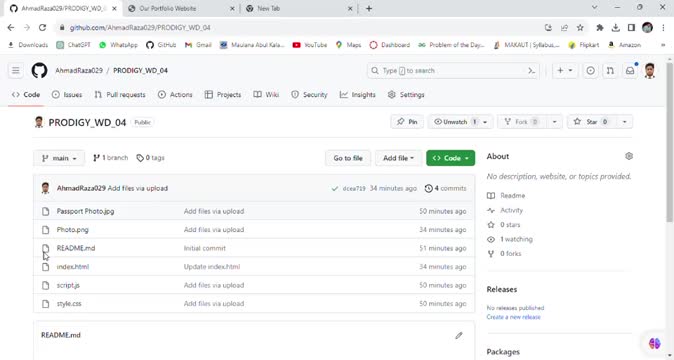Click the Create a new release link

point(514,317)
